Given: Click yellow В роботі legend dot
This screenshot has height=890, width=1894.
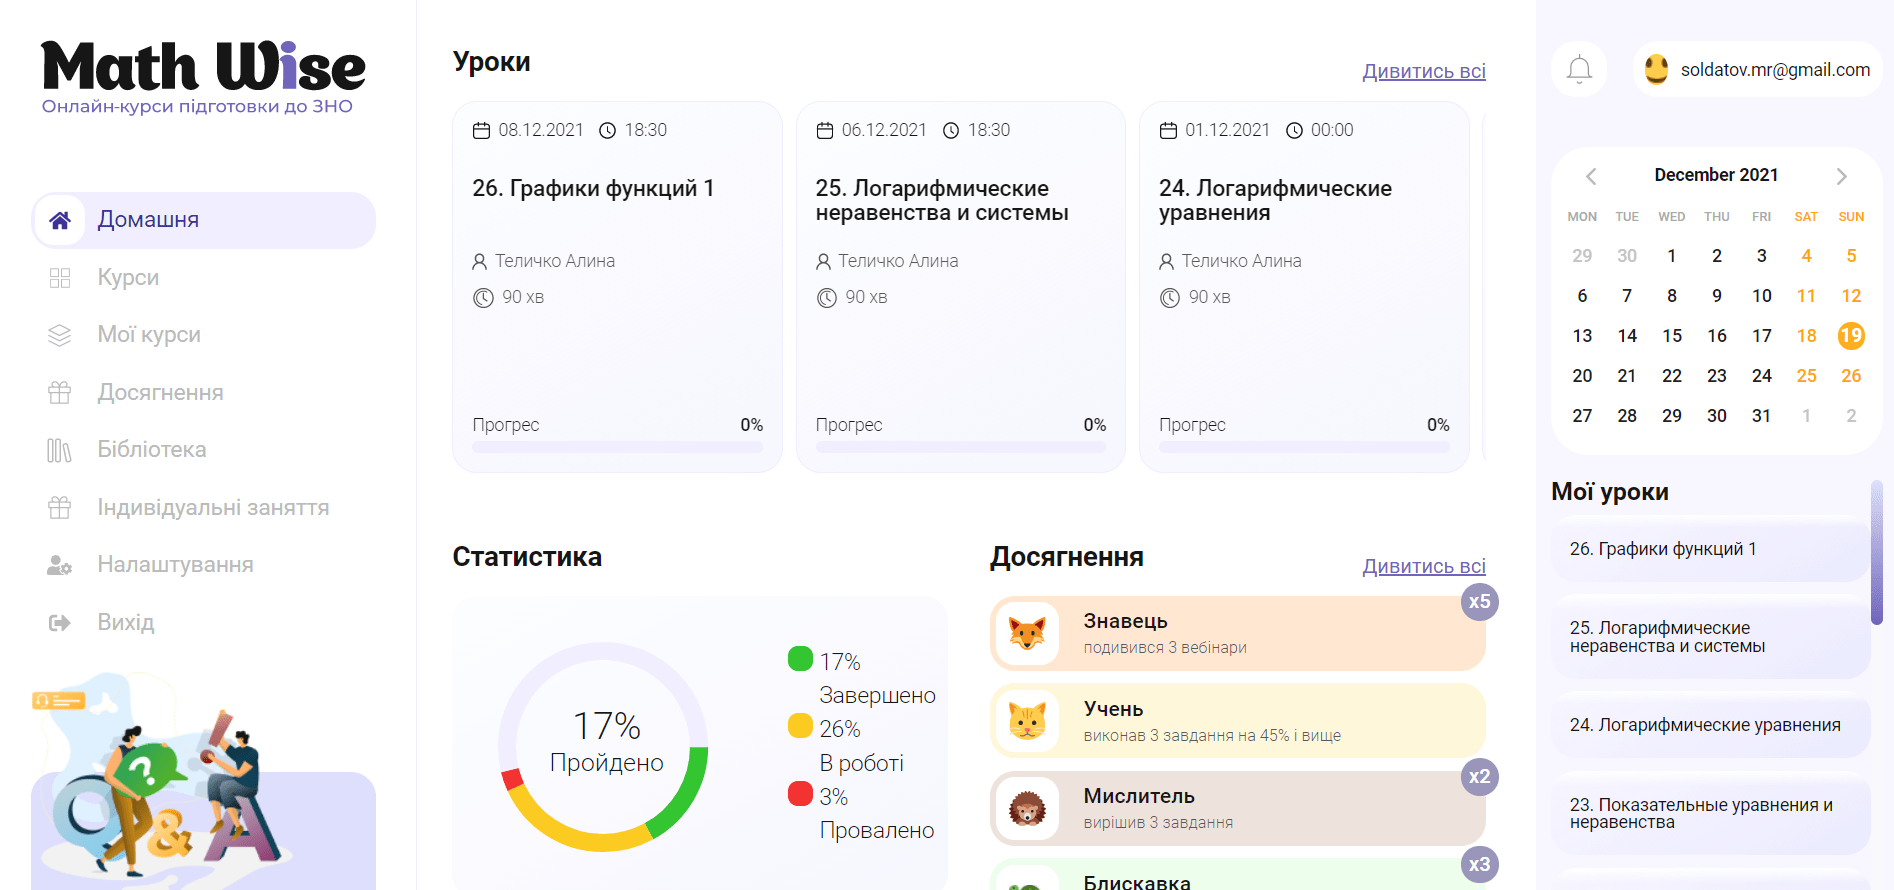Looking at the screenshot, I should click(800, 725).
